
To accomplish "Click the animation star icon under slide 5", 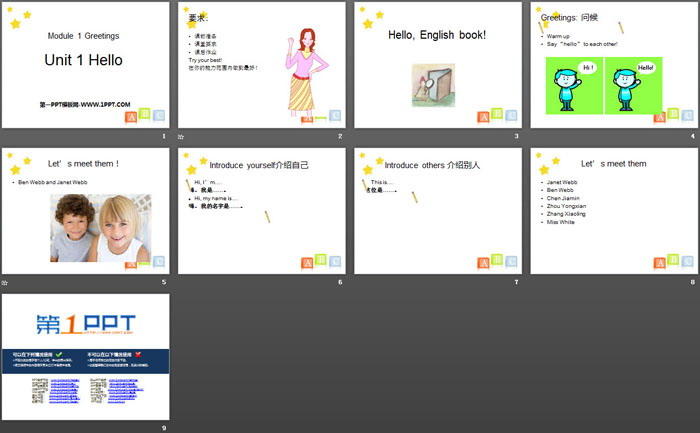I will click(x=5, y=283).
